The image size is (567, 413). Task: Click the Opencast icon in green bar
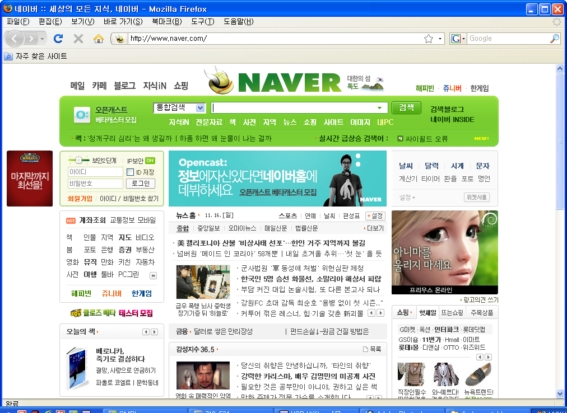81,115
